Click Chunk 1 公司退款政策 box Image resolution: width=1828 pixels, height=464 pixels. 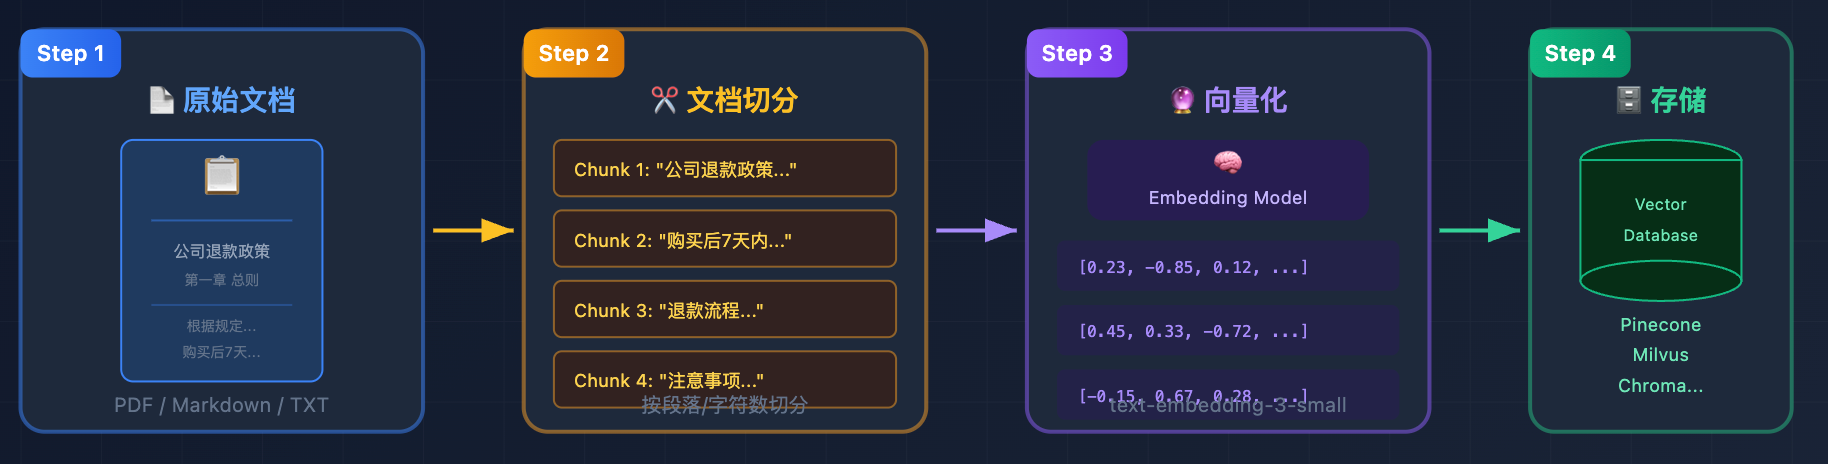(725, 169)
